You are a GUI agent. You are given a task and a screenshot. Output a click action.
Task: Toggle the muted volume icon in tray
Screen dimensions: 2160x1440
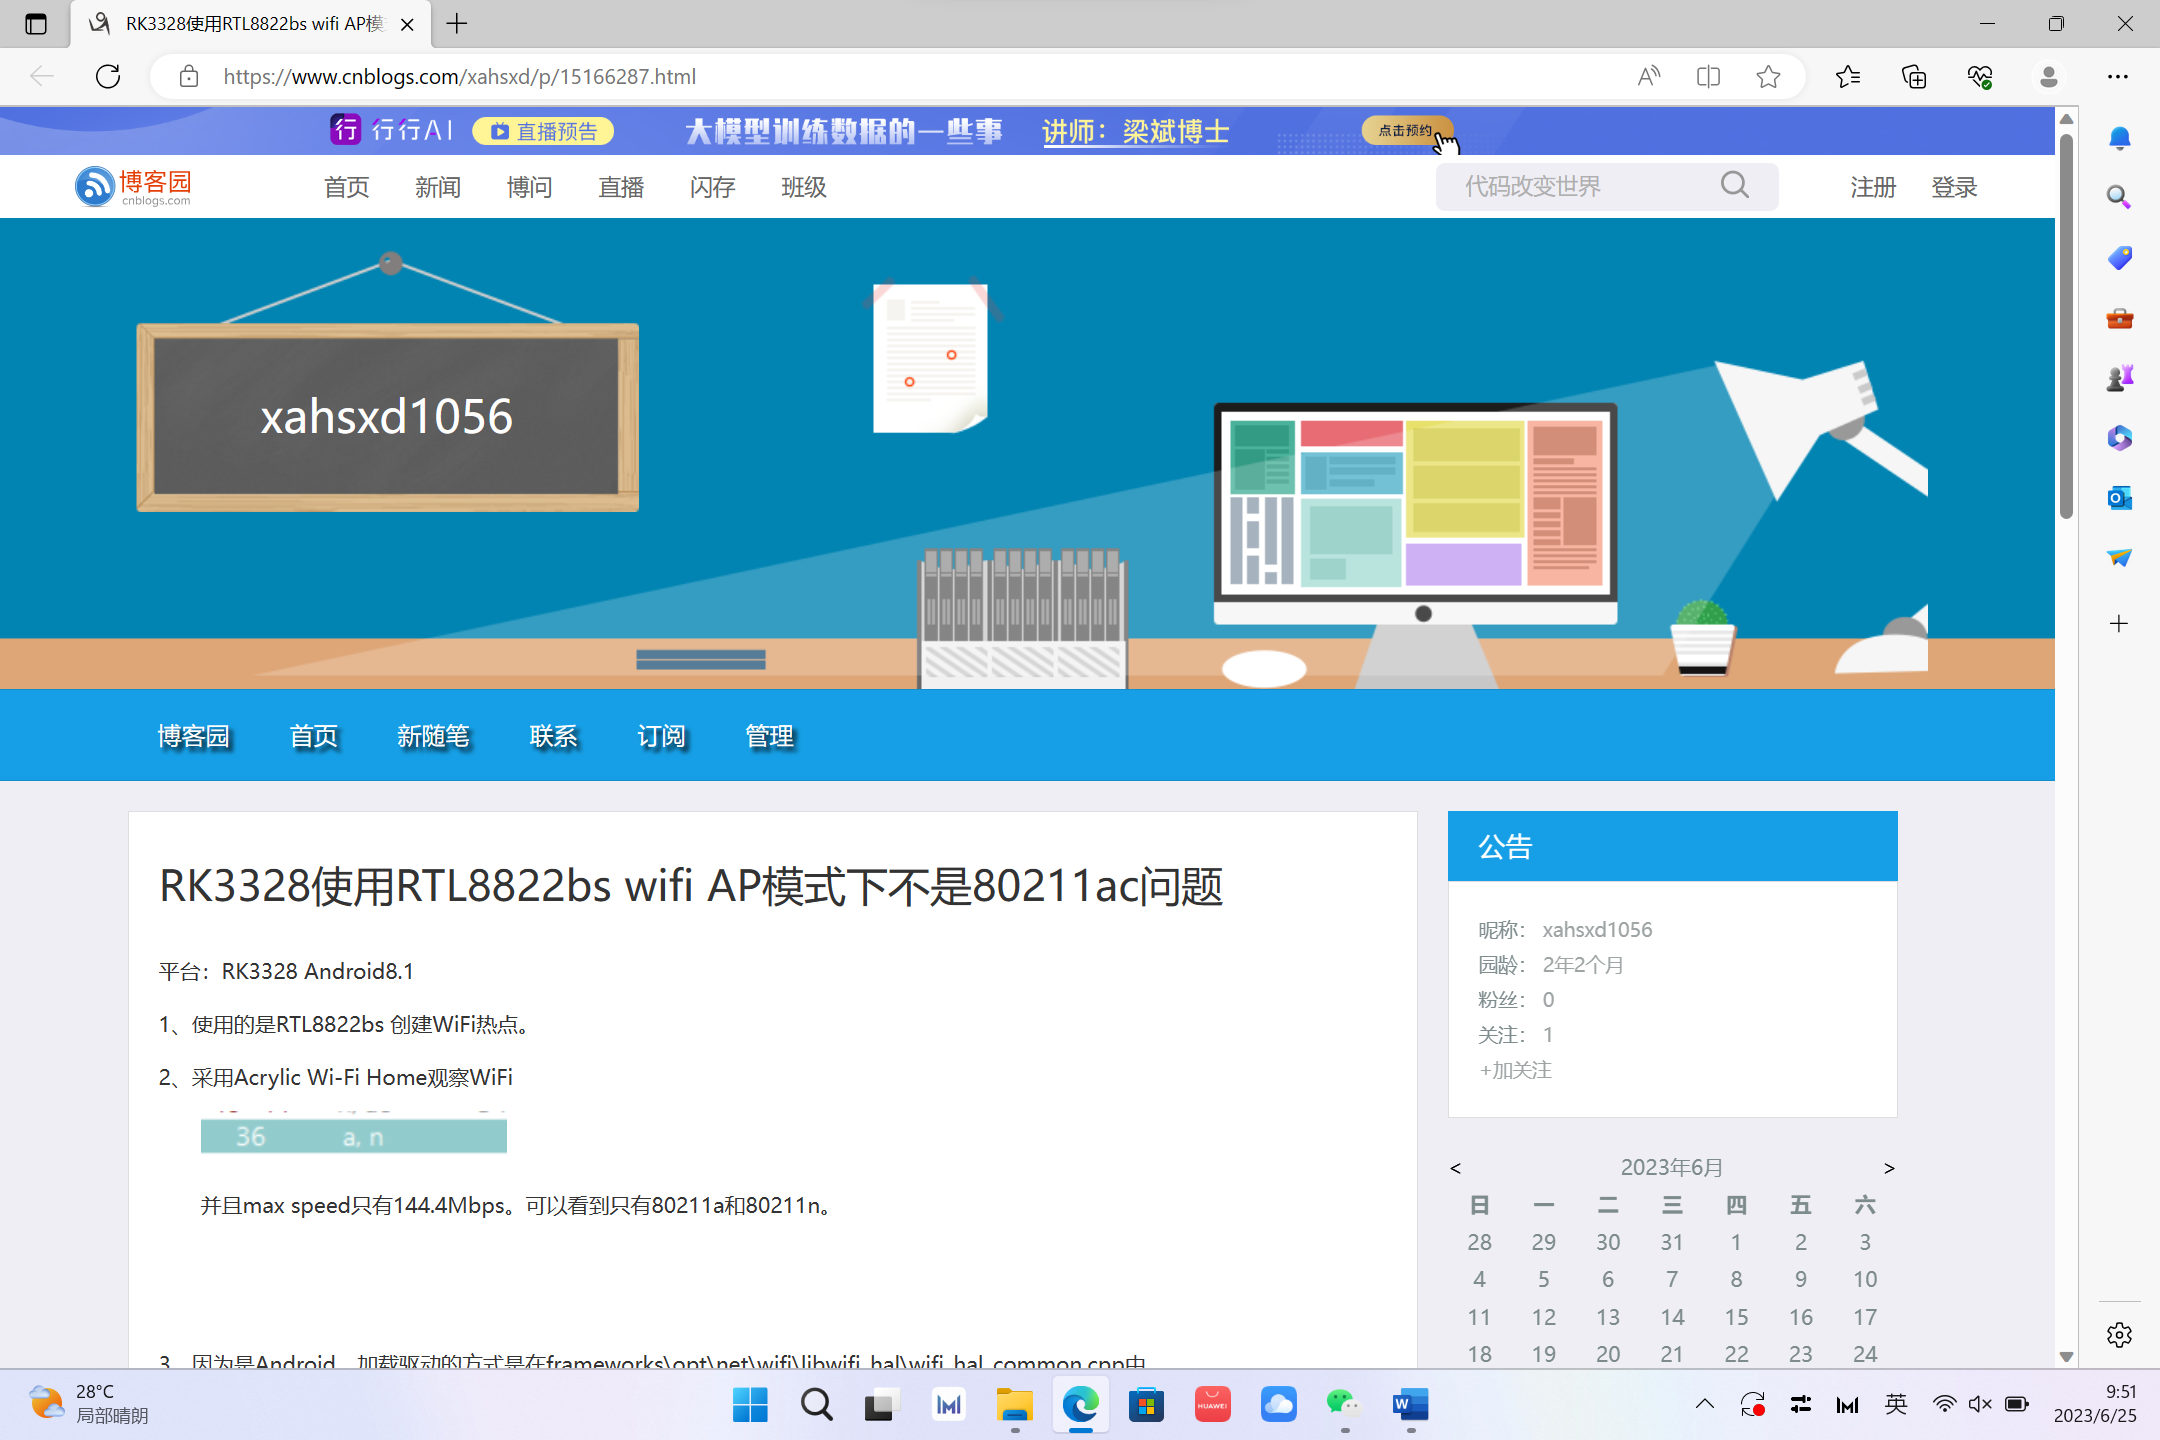1979,1404
